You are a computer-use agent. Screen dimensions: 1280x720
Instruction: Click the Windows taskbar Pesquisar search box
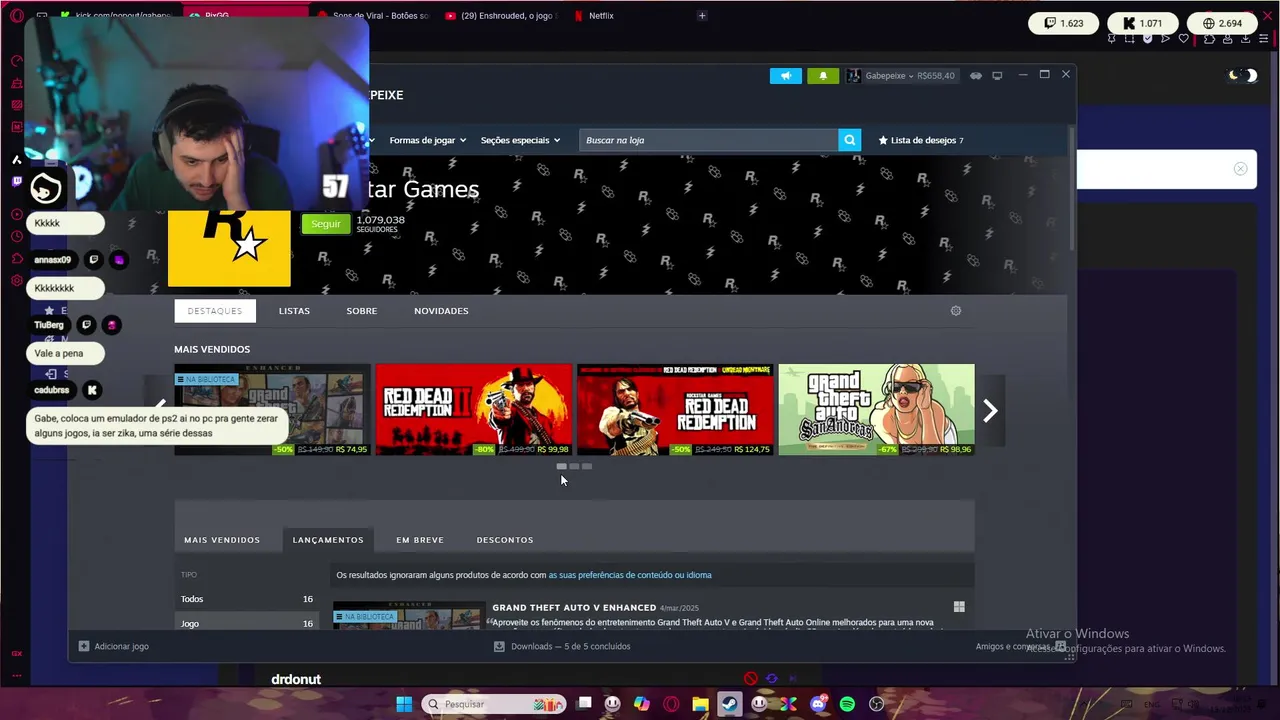click(493, 704)
